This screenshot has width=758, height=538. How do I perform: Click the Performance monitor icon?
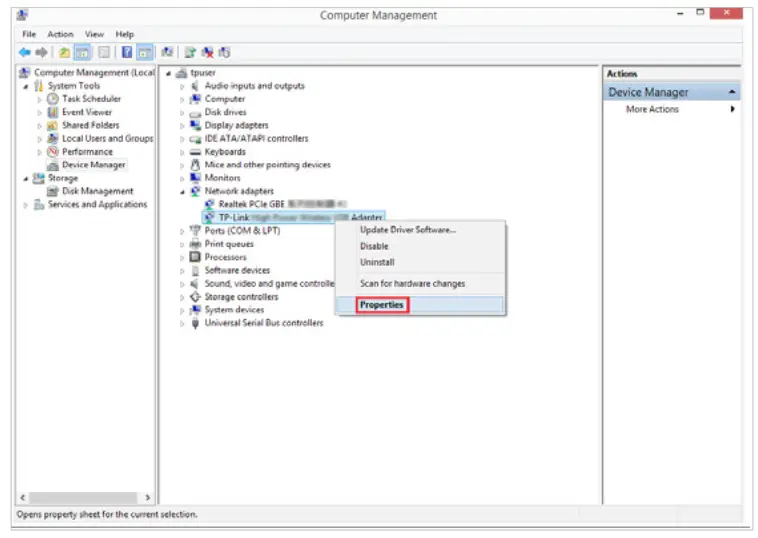click(x=53, y=152)
